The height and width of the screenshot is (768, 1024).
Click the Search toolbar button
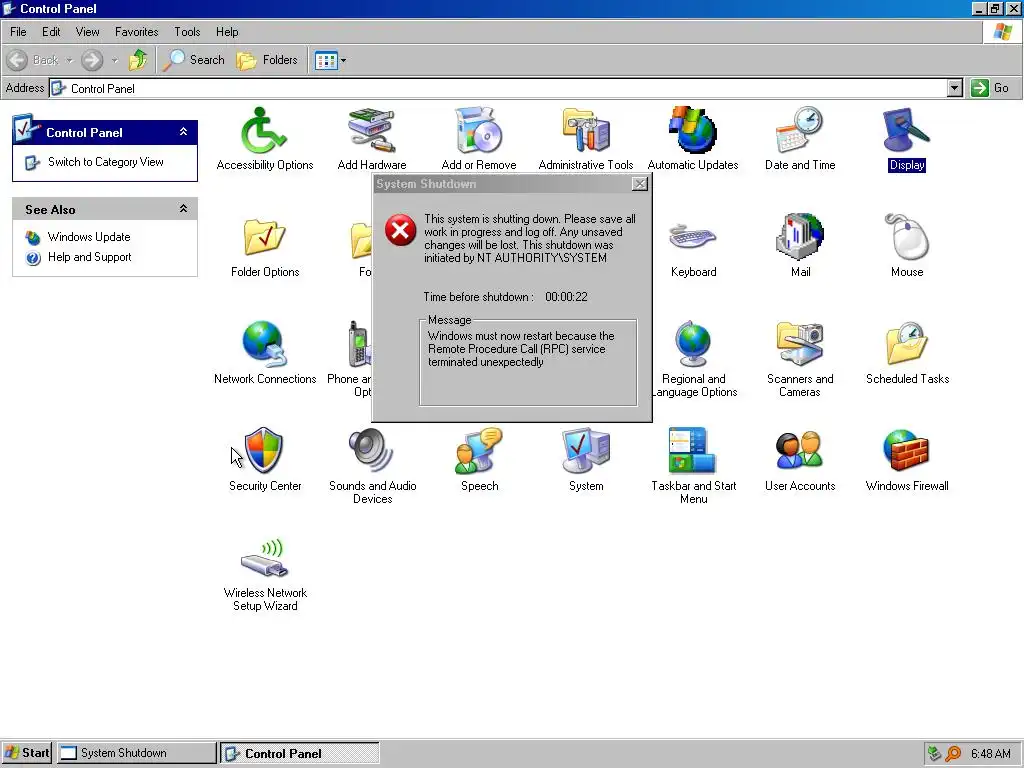[193, 60]
